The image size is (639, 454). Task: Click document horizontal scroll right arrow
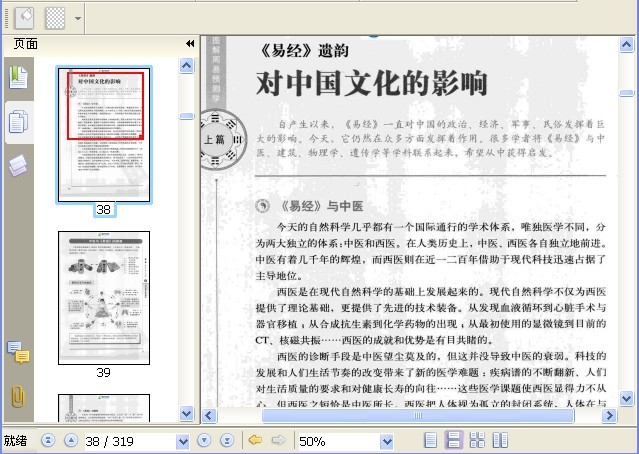click(x=610, y=416)
